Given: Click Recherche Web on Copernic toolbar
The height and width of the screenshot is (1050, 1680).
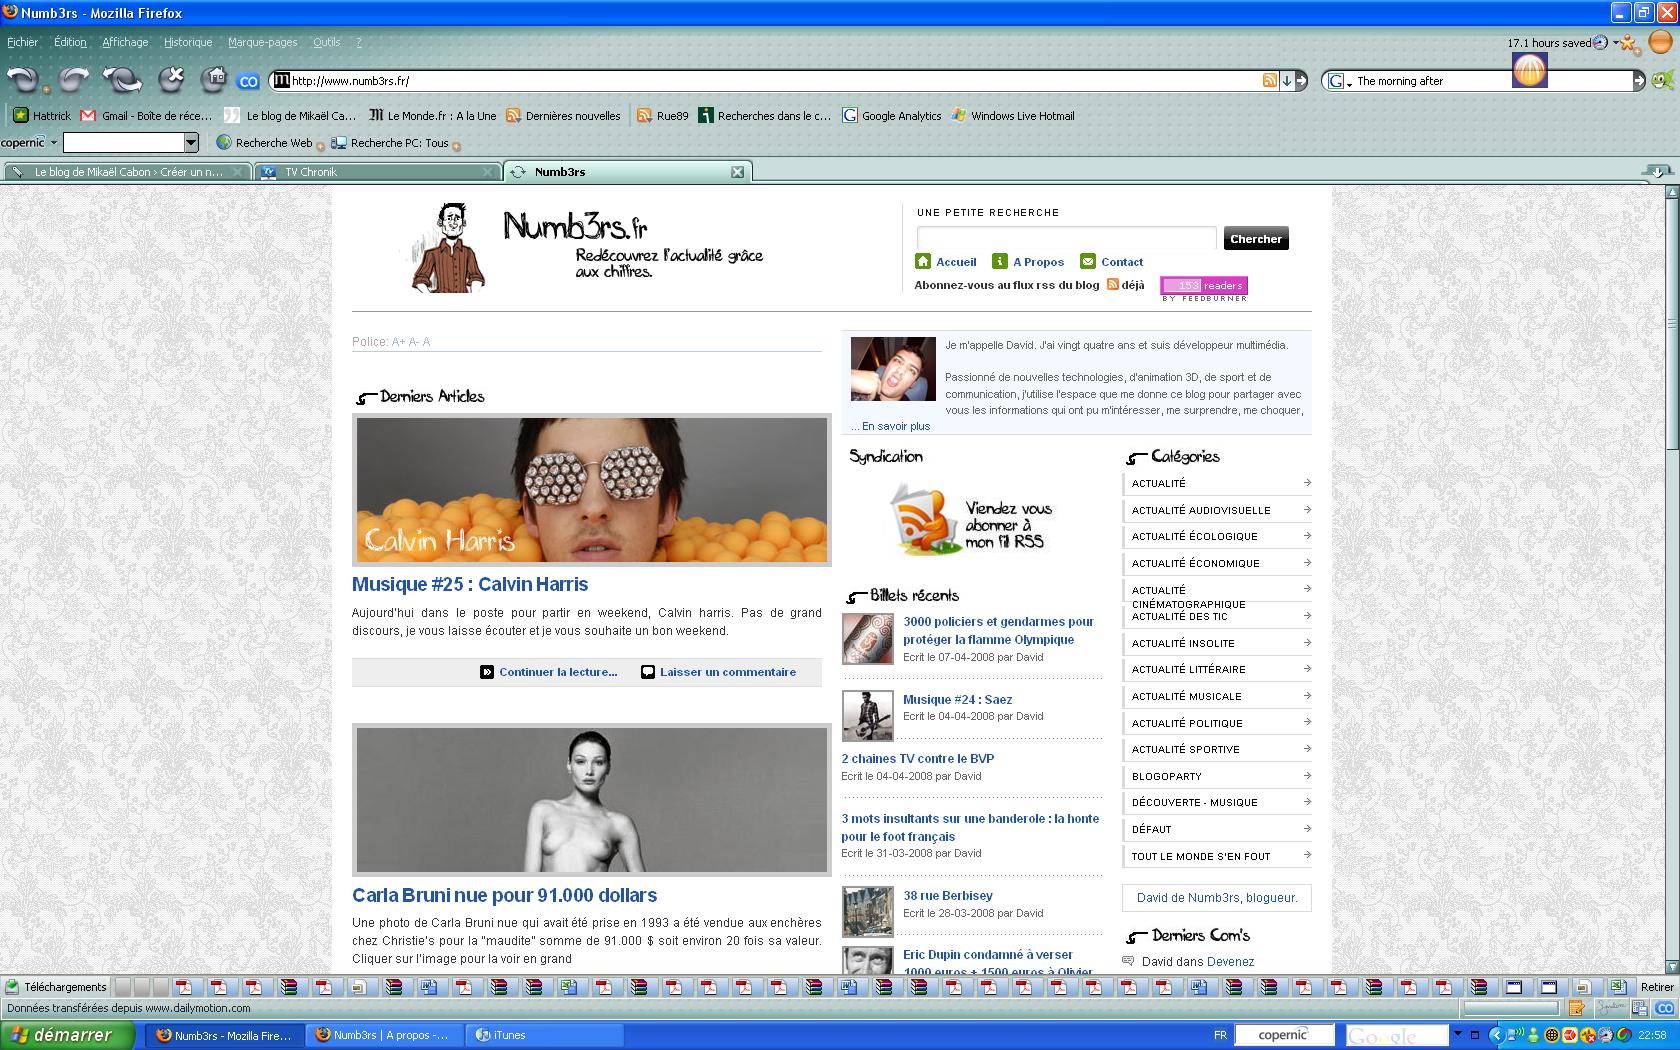Looking at the screenshot, I should pos(265,143).
